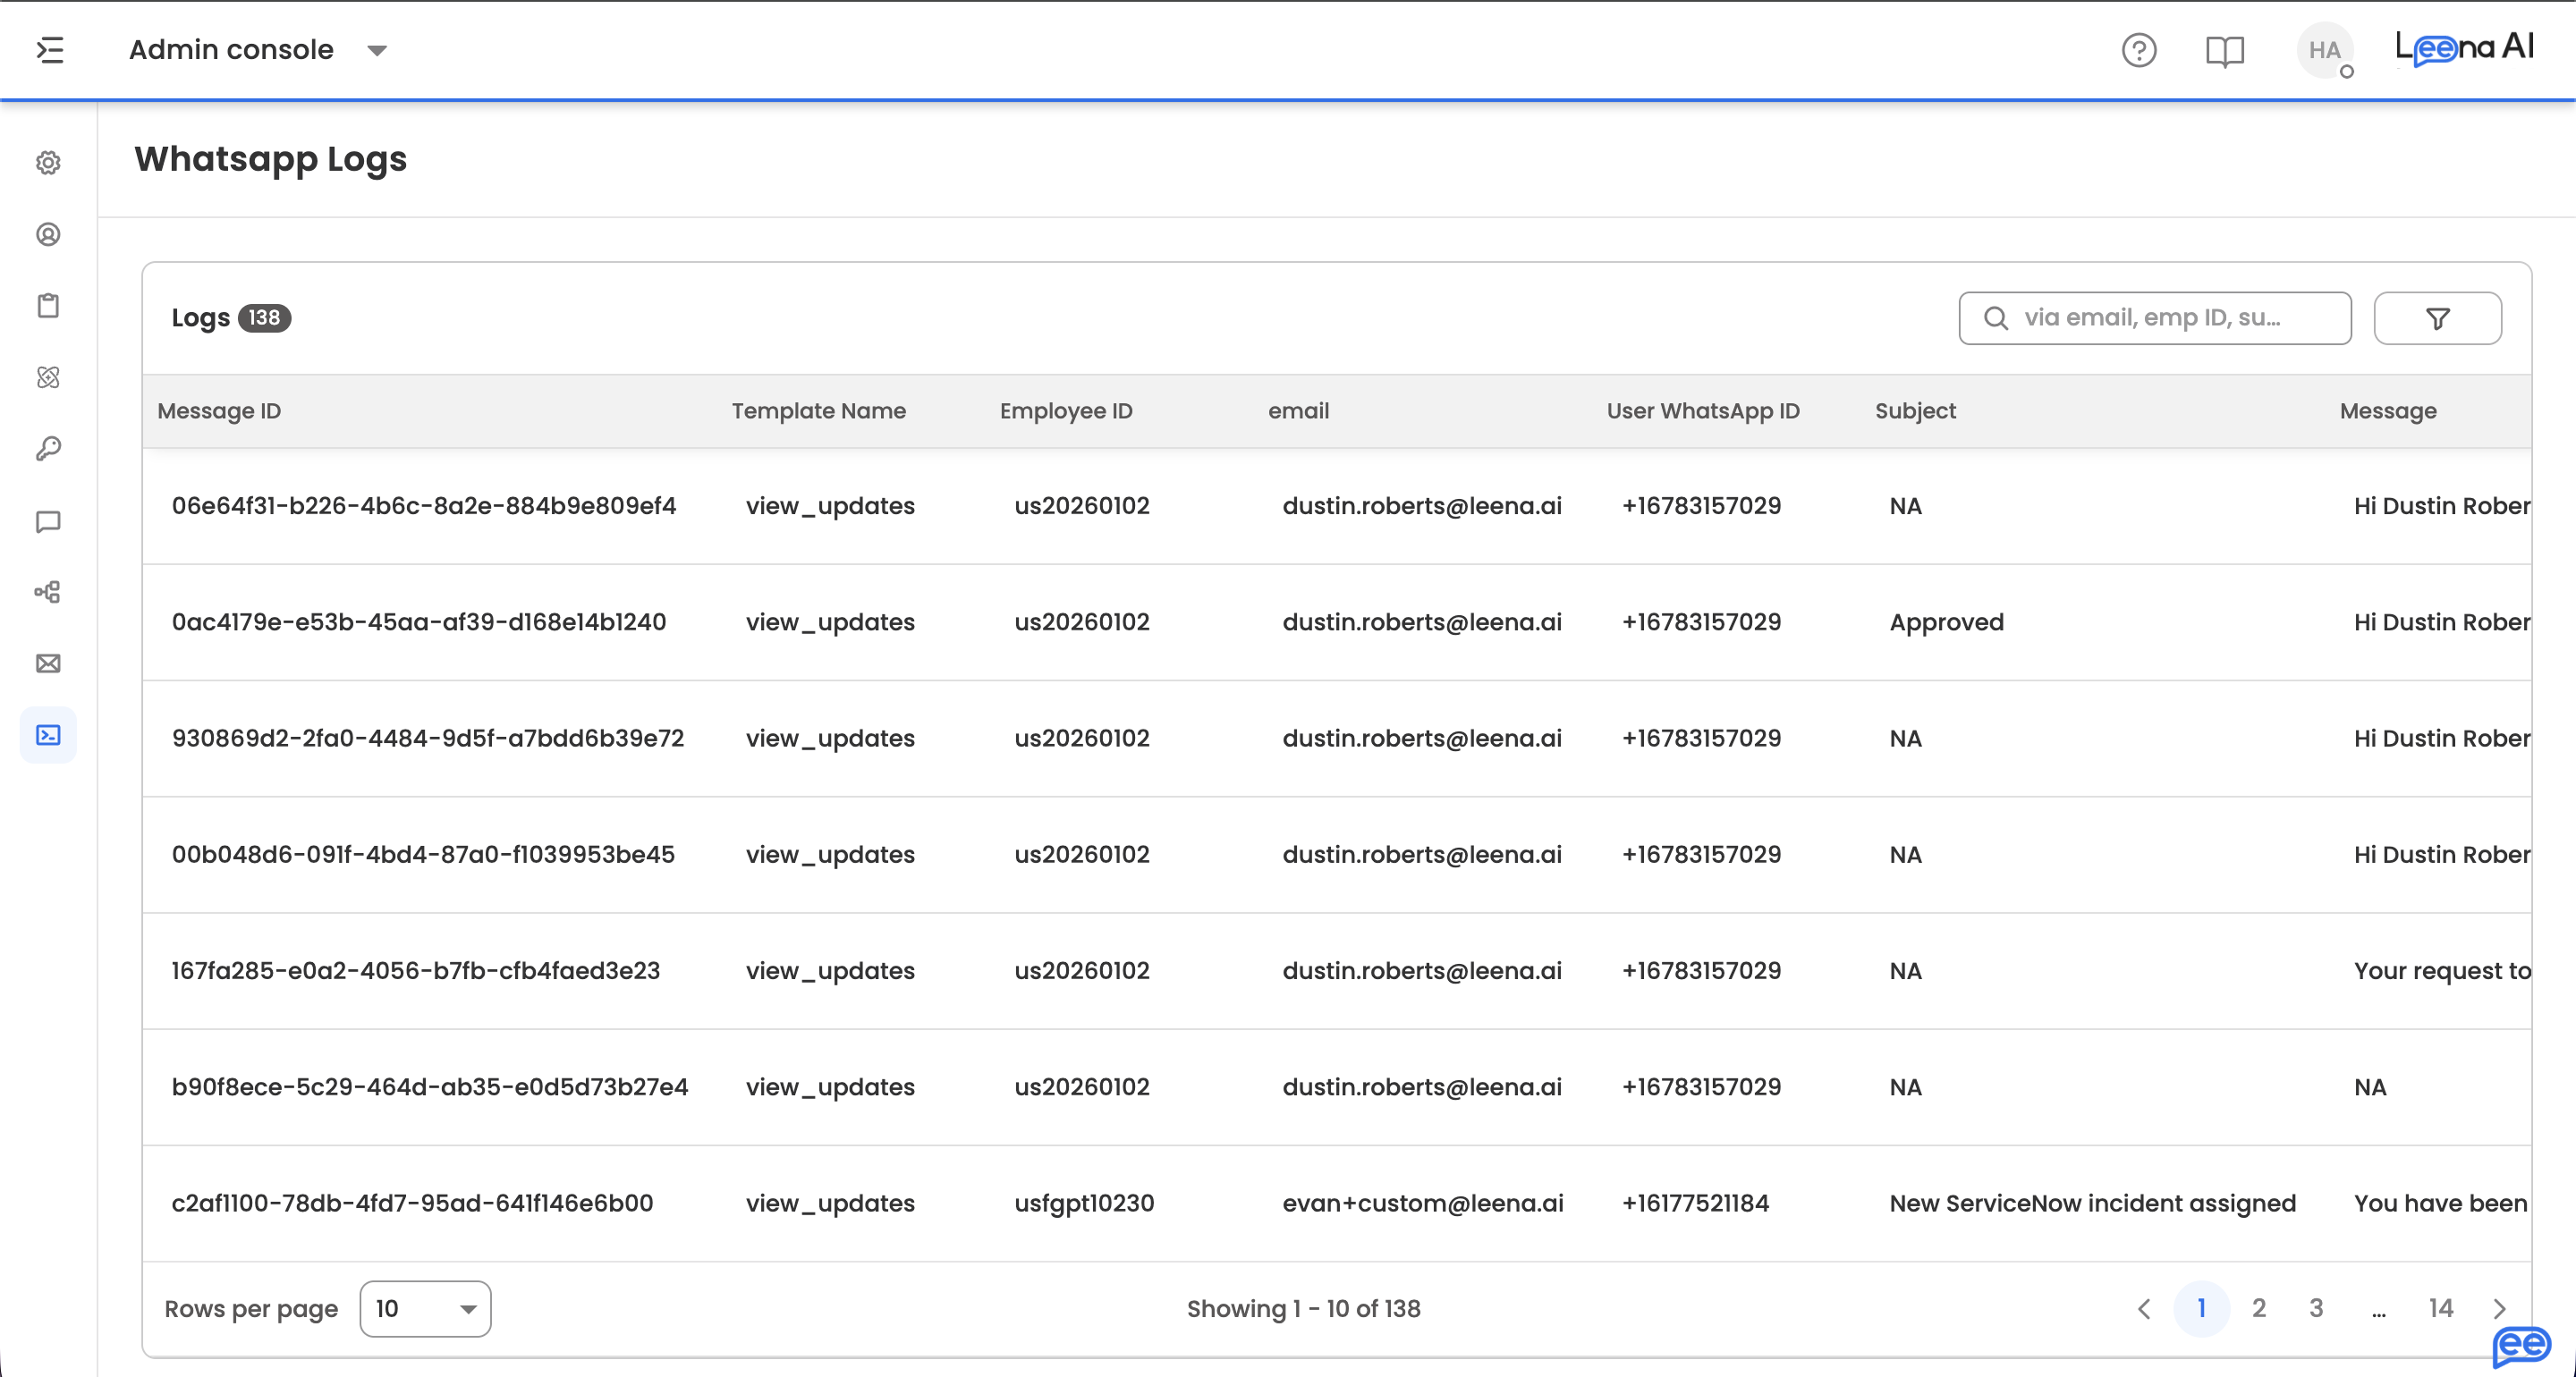The width and height of the screenshot is (2576, 1377).
Task: Click the Leena AI logo
Action: click(2464, 48)
